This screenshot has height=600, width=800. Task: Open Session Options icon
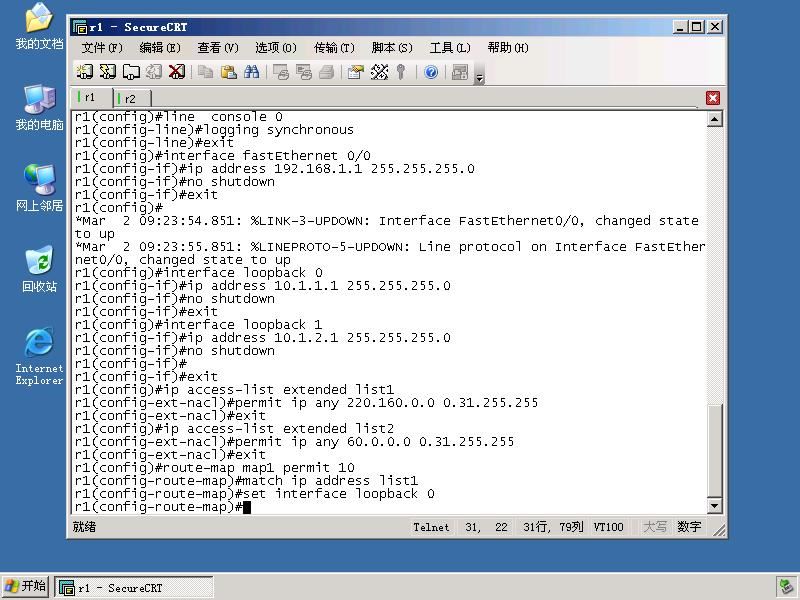click(355, 72)
